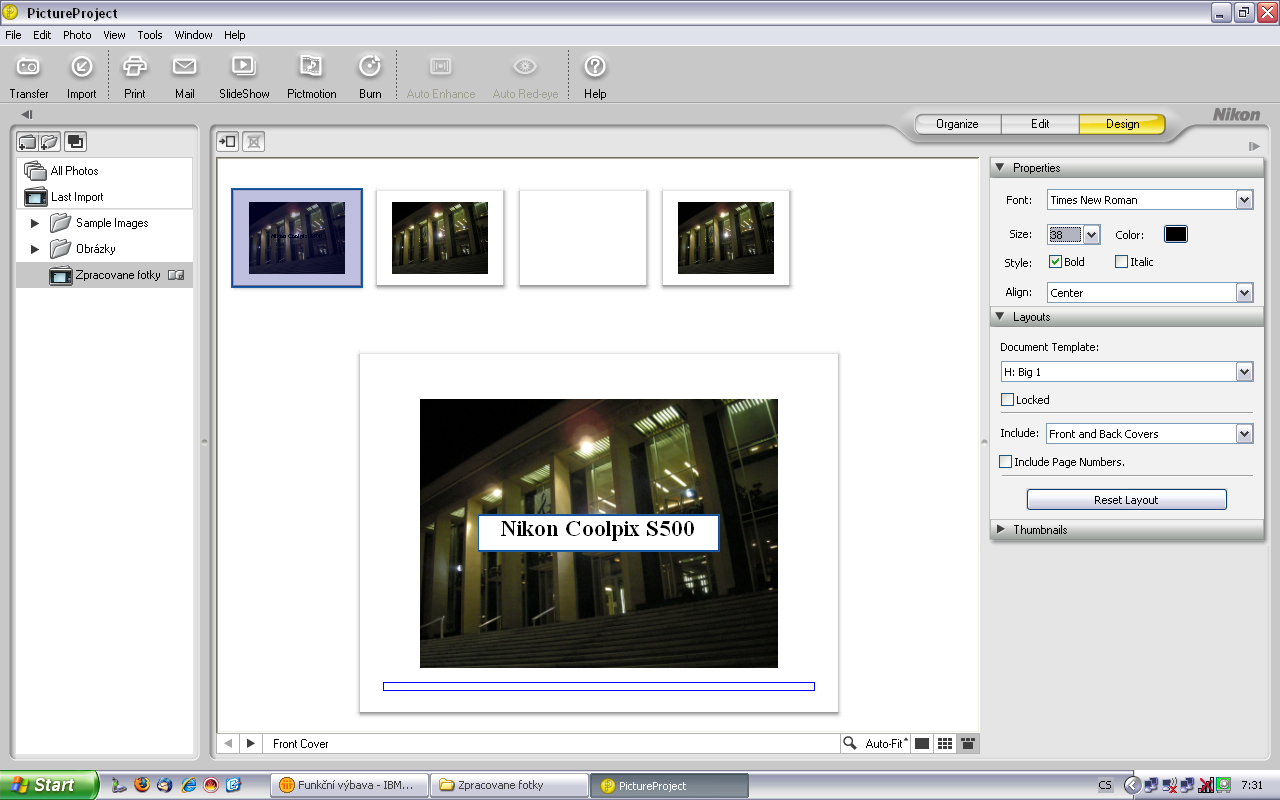Open Firefox from the quick launch bar
Image resolution: width=1280 pixels, height=800 pixels.
pyautogui.click(x=142, y=785)
